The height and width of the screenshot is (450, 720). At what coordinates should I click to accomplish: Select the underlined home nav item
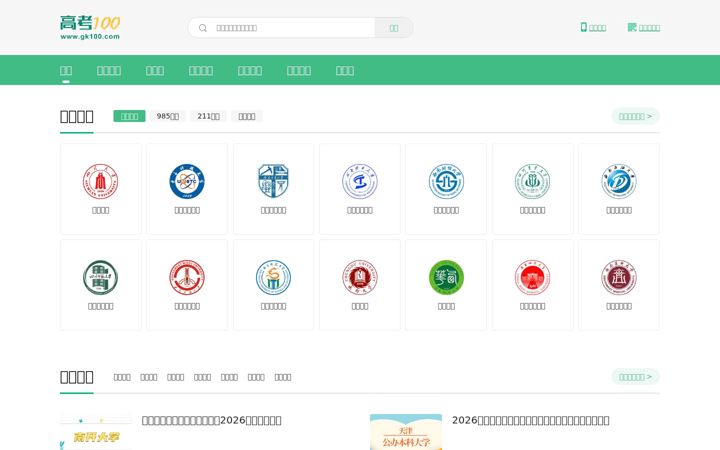click(x=66, y=70)
